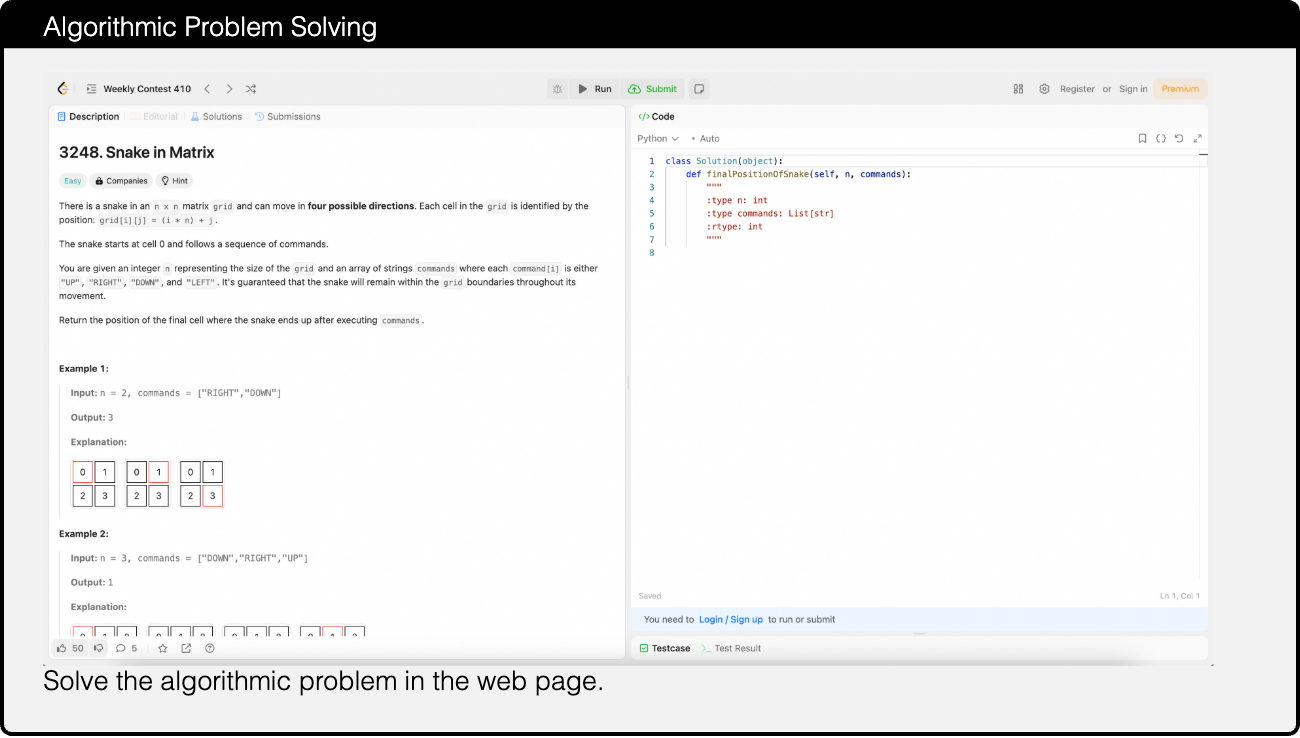The width and height of the screenshot is (1300, 738).
Task: Select the Testcase tab
Action: (x=665, y=649)
